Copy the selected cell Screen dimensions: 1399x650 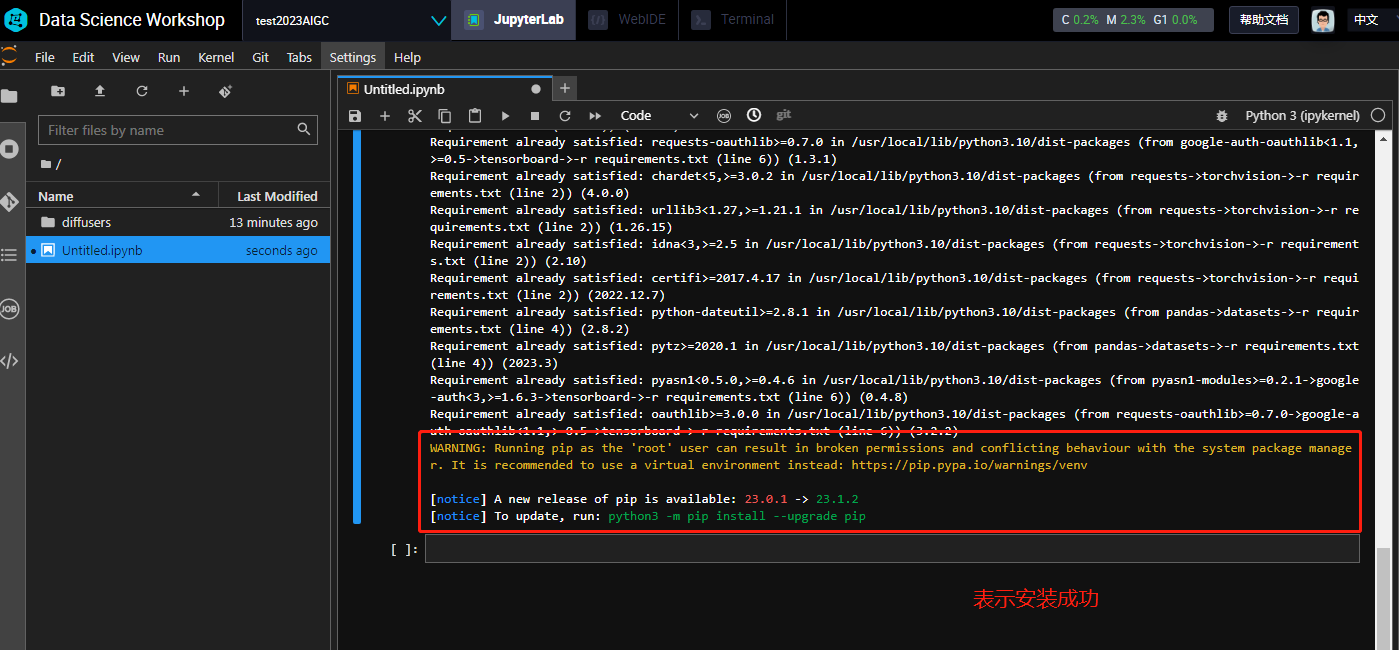(x=444, y=115)
